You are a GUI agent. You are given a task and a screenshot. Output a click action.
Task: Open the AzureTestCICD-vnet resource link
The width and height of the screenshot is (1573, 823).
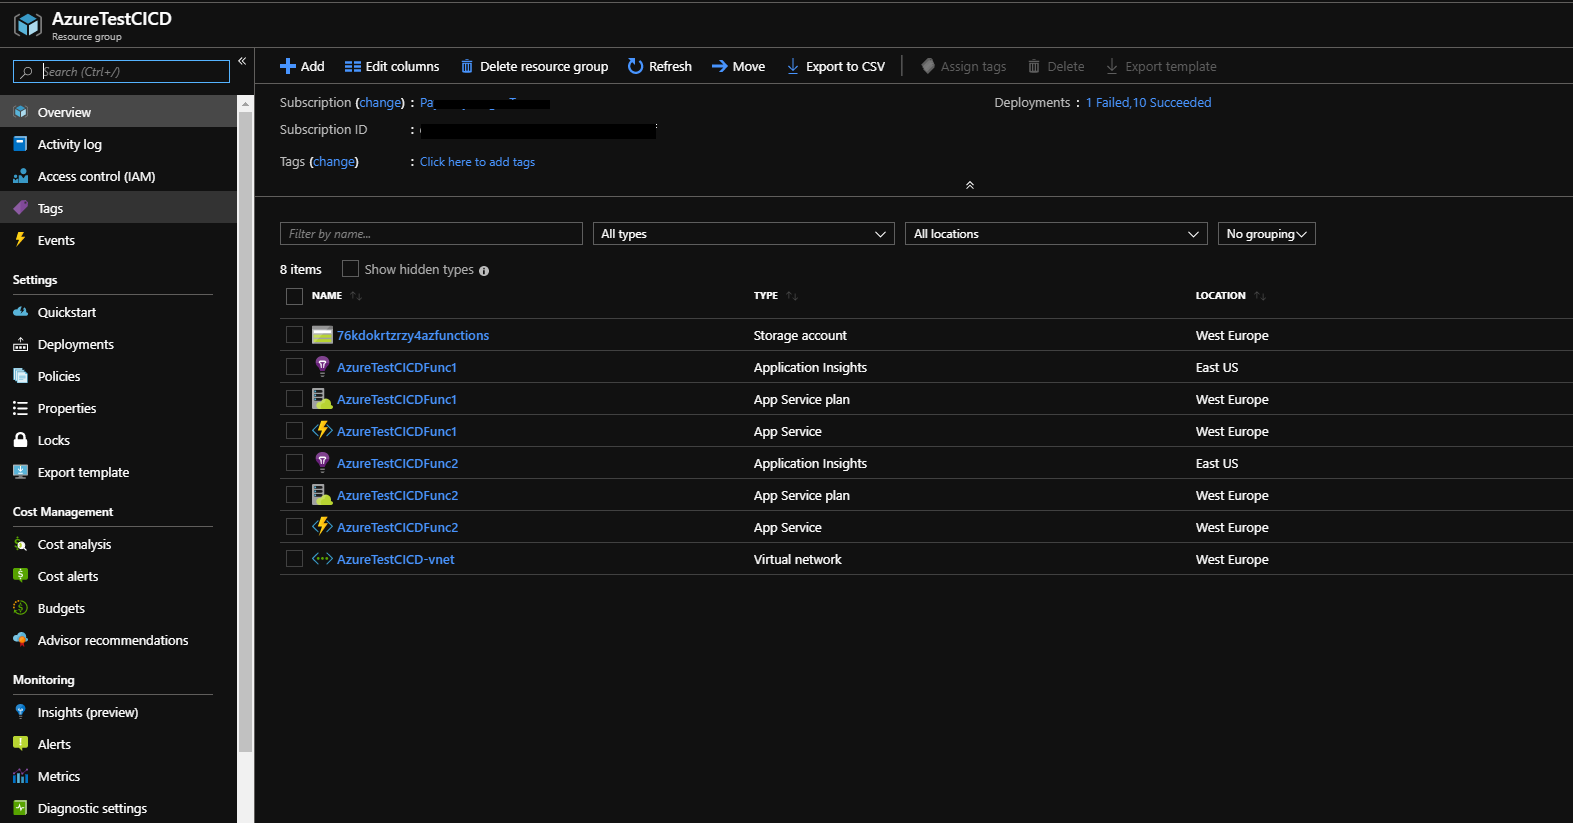pyautogui.click(x=396, y=559)
